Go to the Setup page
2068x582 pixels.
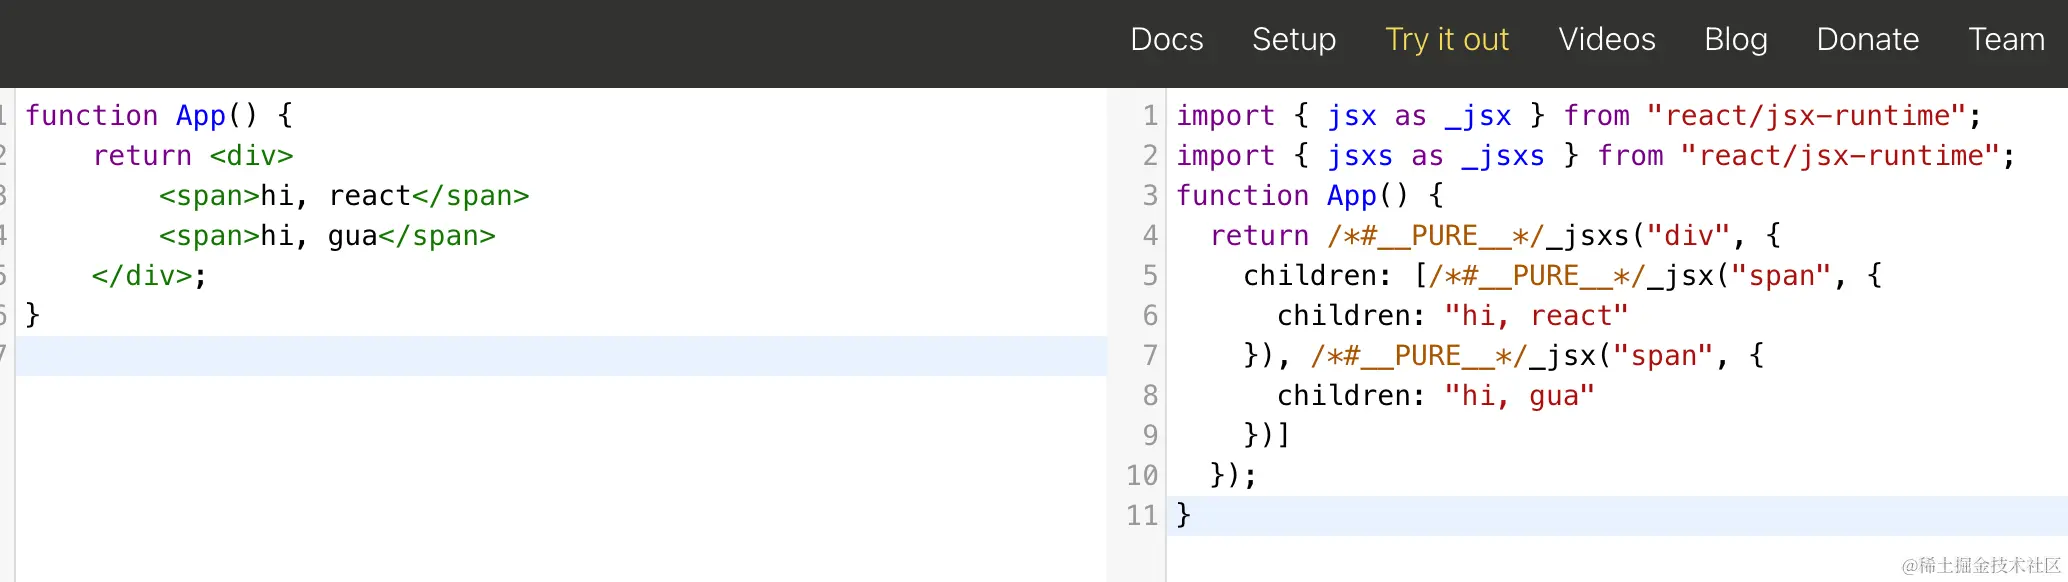(x=1293, y=39)
